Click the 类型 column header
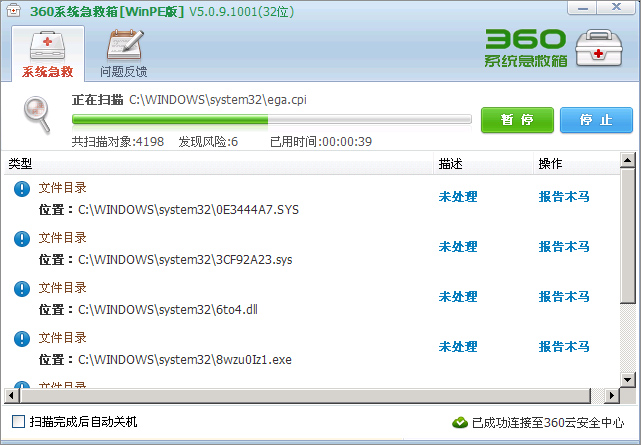641x445 pixels. 219,164
